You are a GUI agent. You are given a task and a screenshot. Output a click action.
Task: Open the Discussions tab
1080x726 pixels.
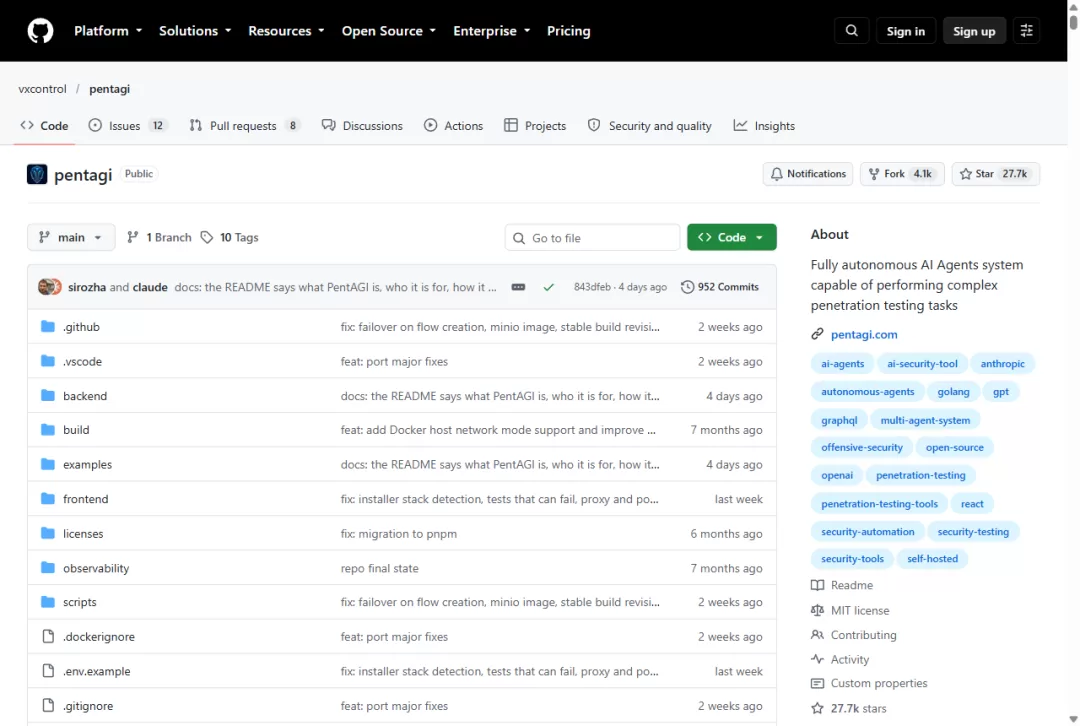click(362, 125)
